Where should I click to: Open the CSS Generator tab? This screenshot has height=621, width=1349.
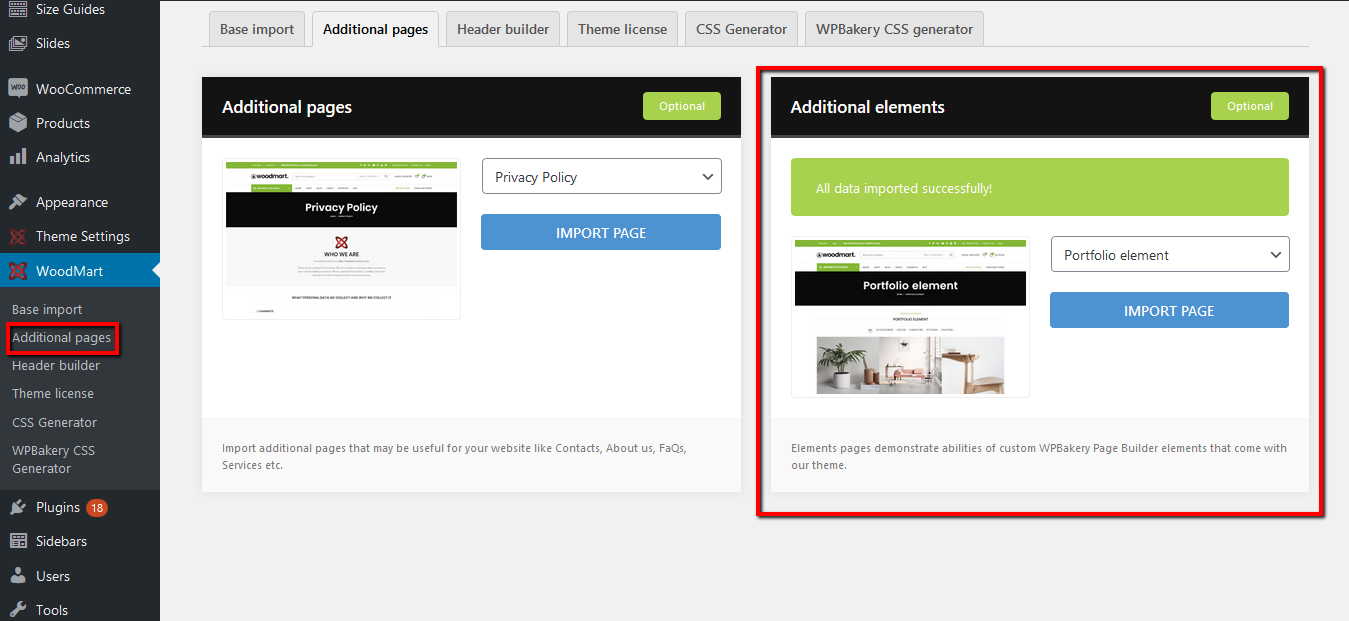coord(742,29)
